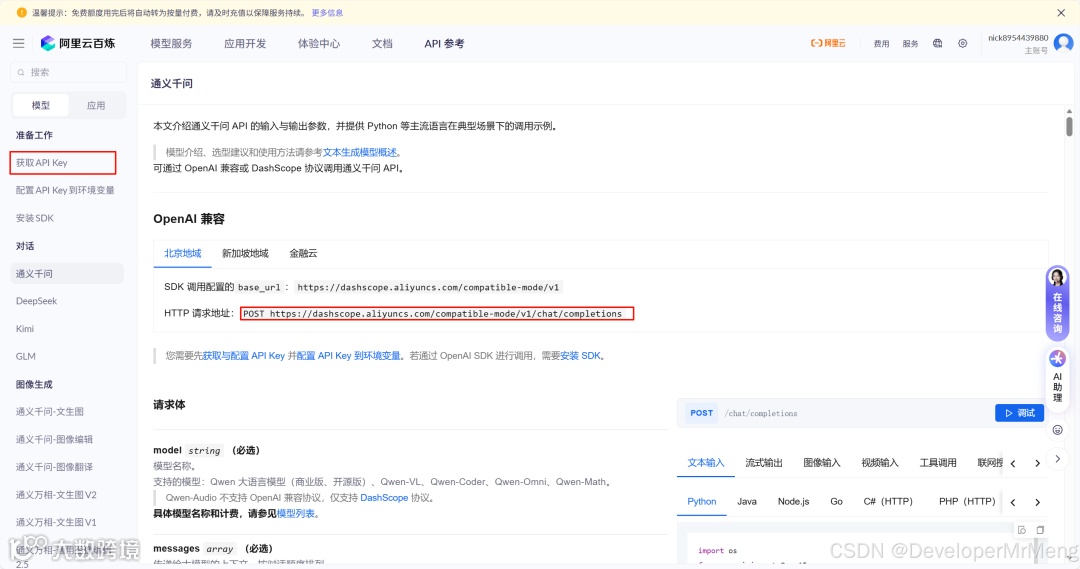The image size is (1080, 569).
Task: Switch the sidebar to 应用 toggle
Action: click(x=96, y=105)
